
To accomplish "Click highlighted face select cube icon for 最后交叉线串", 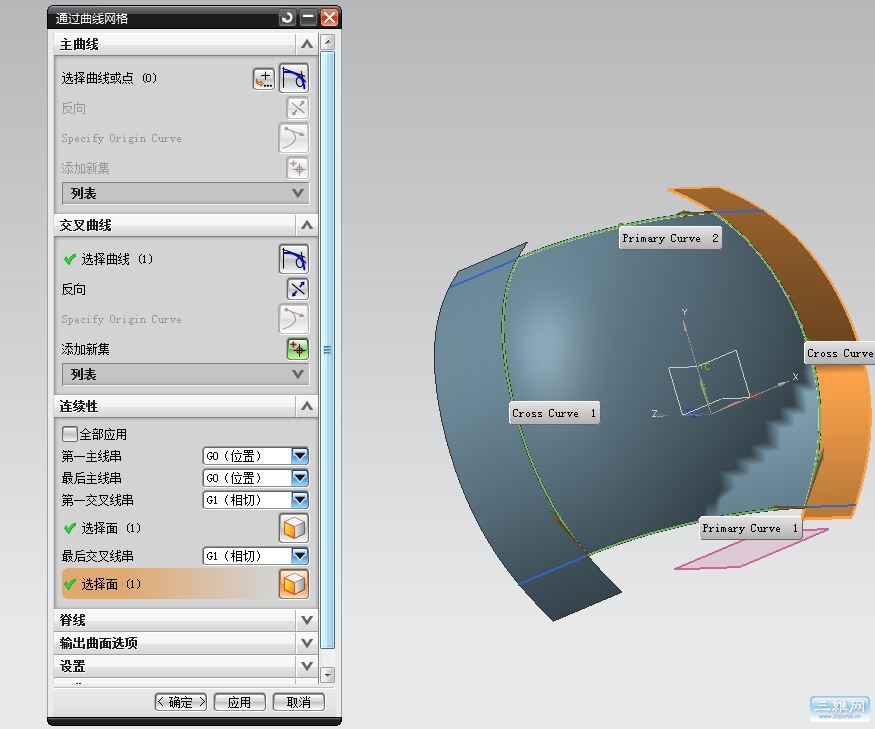I will [294, 584].
